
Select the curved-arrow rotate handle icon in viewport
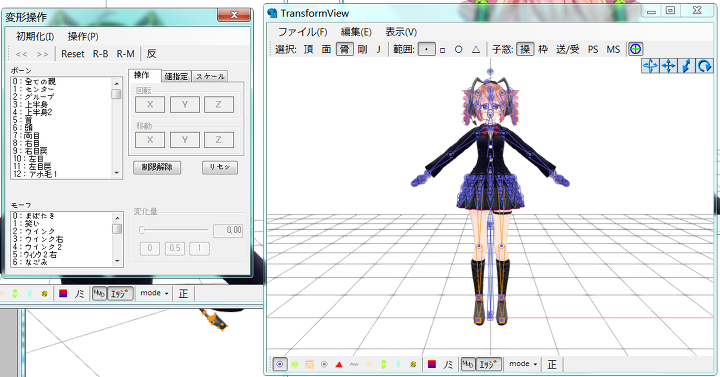(x=704, y=66)
